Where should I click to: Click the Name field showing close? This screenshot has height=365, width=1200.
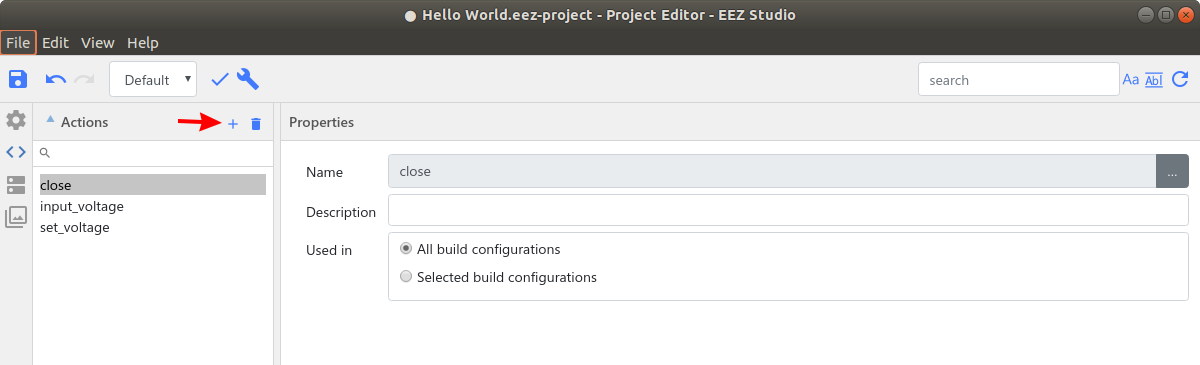coord(772,171)
